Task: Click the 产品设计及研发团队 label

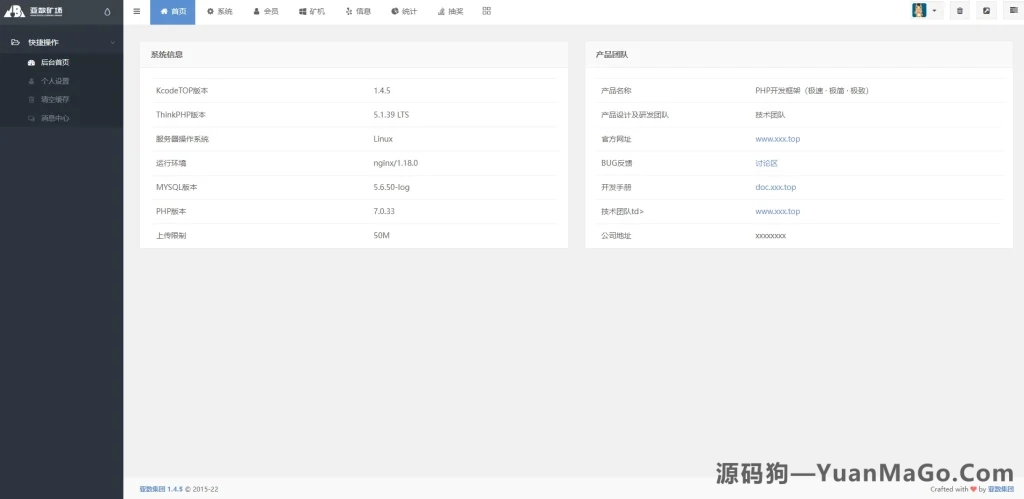Action: tap(635, 115)
